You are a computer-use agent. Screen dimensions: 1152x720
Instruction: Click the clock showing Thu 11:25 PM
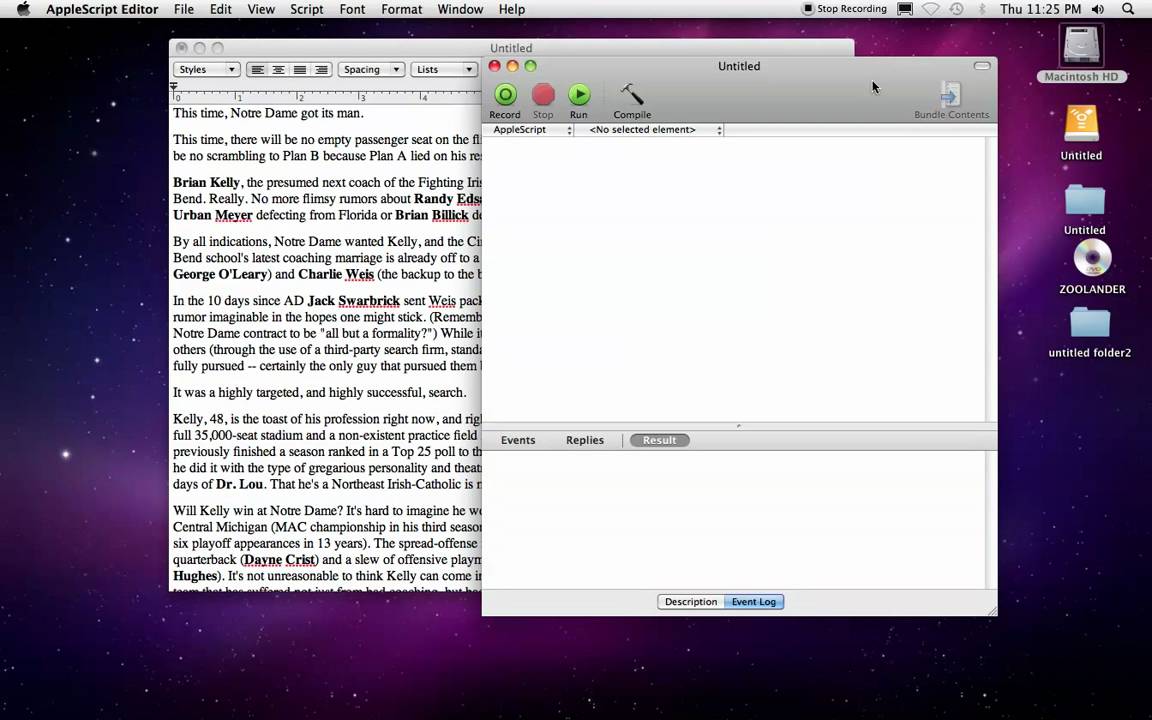tap(1040, 9)
